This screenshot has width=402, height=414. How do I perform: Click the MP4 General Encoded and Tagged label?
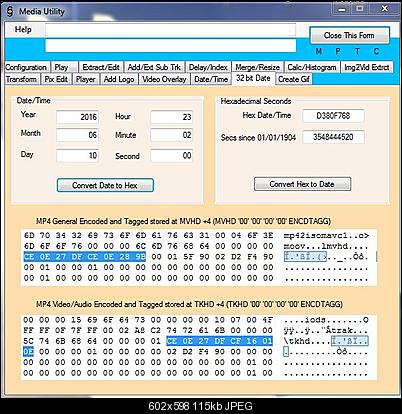tap(183, 221)
